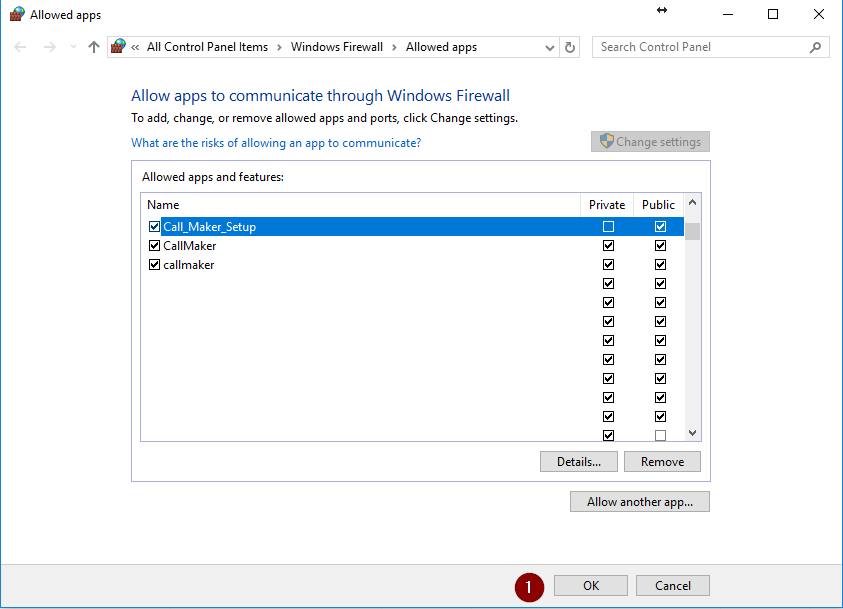Viewport: 843px width, 609px height.
Task: Confirm with the OK button
Action: pyautogui.click(x=591, y=585)
